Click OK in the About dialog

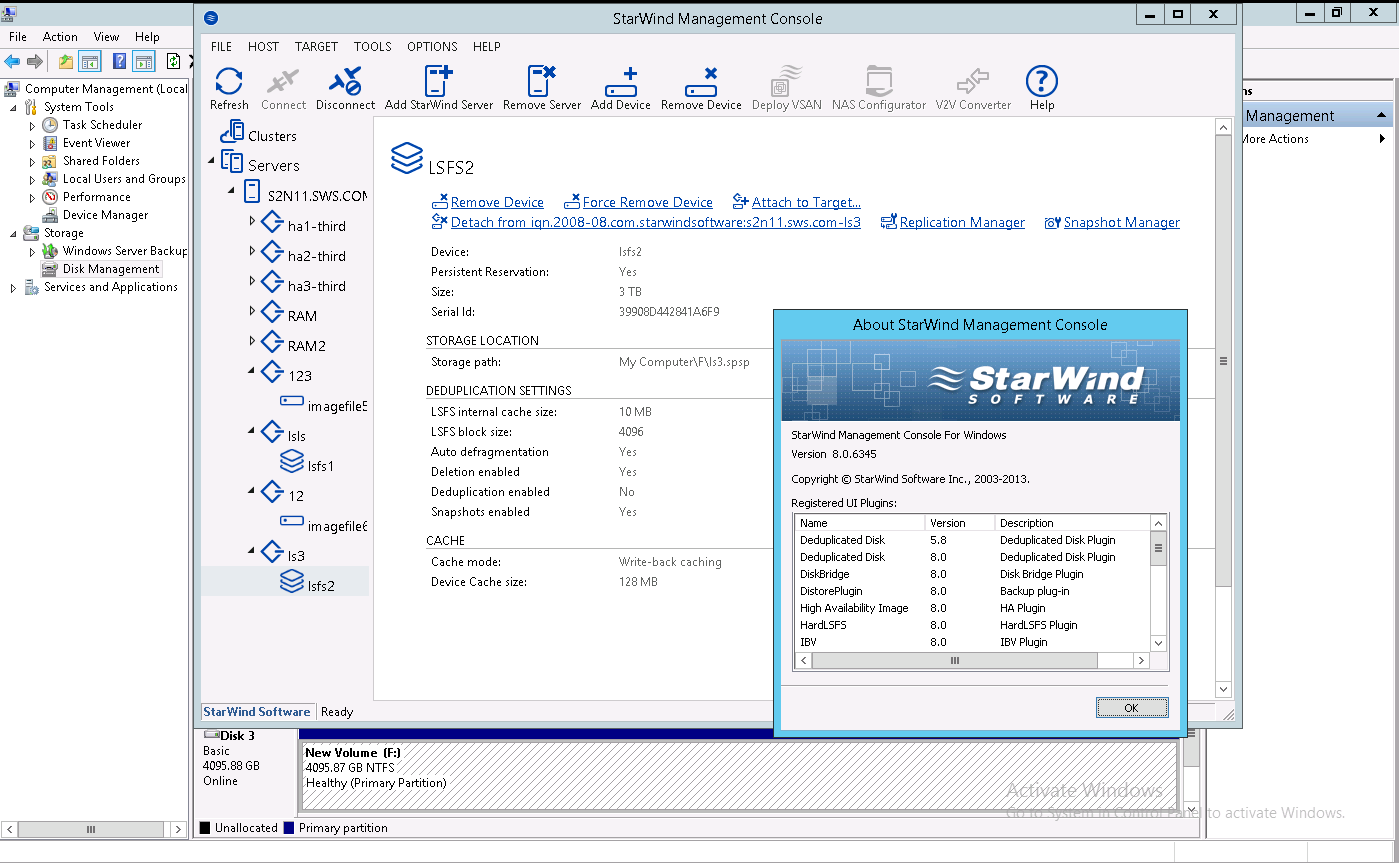1132,707
